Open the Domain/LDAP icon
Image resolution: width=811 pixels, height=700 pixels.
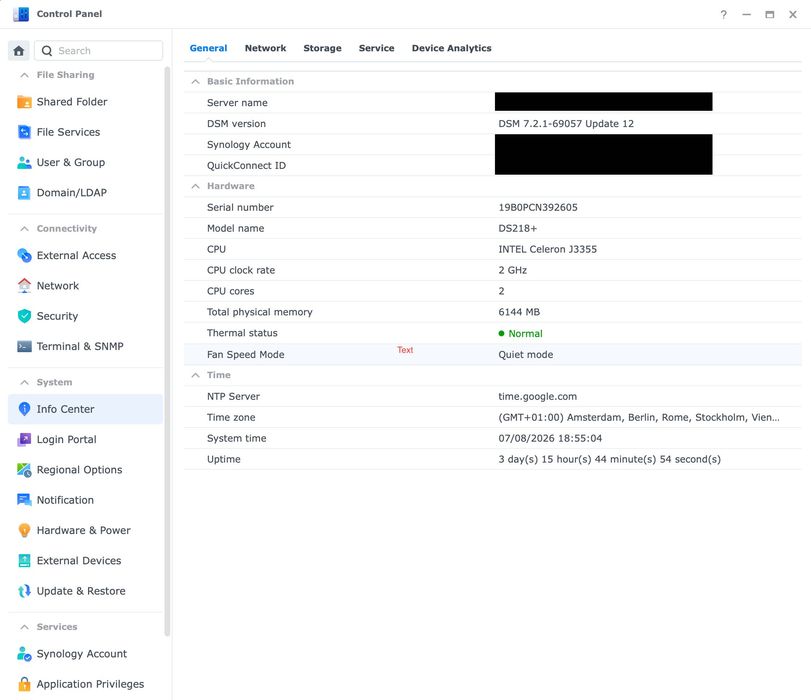pyautogui.click(x=24, y=192)
